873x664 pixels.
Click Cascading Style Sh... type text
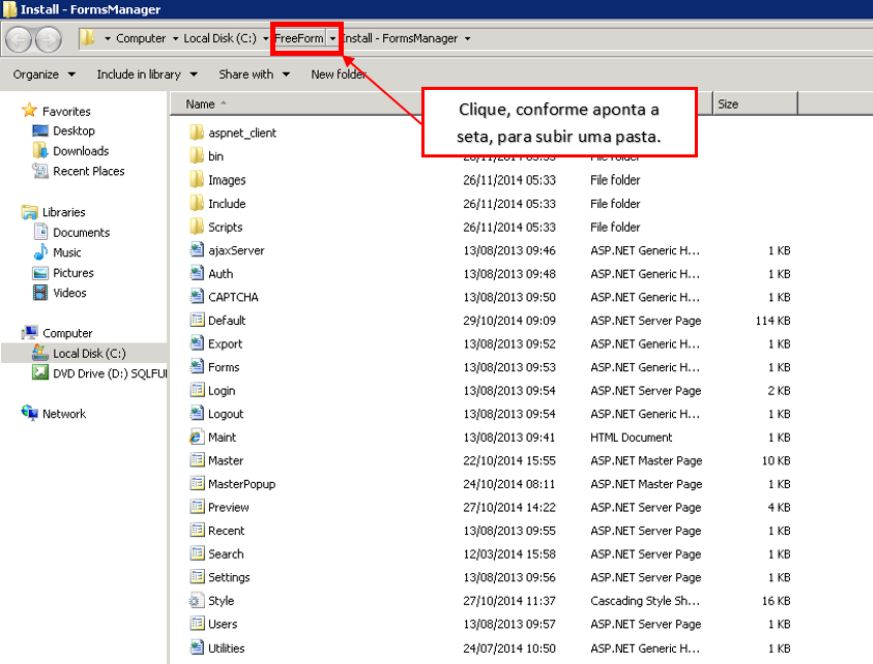(645, 601)
